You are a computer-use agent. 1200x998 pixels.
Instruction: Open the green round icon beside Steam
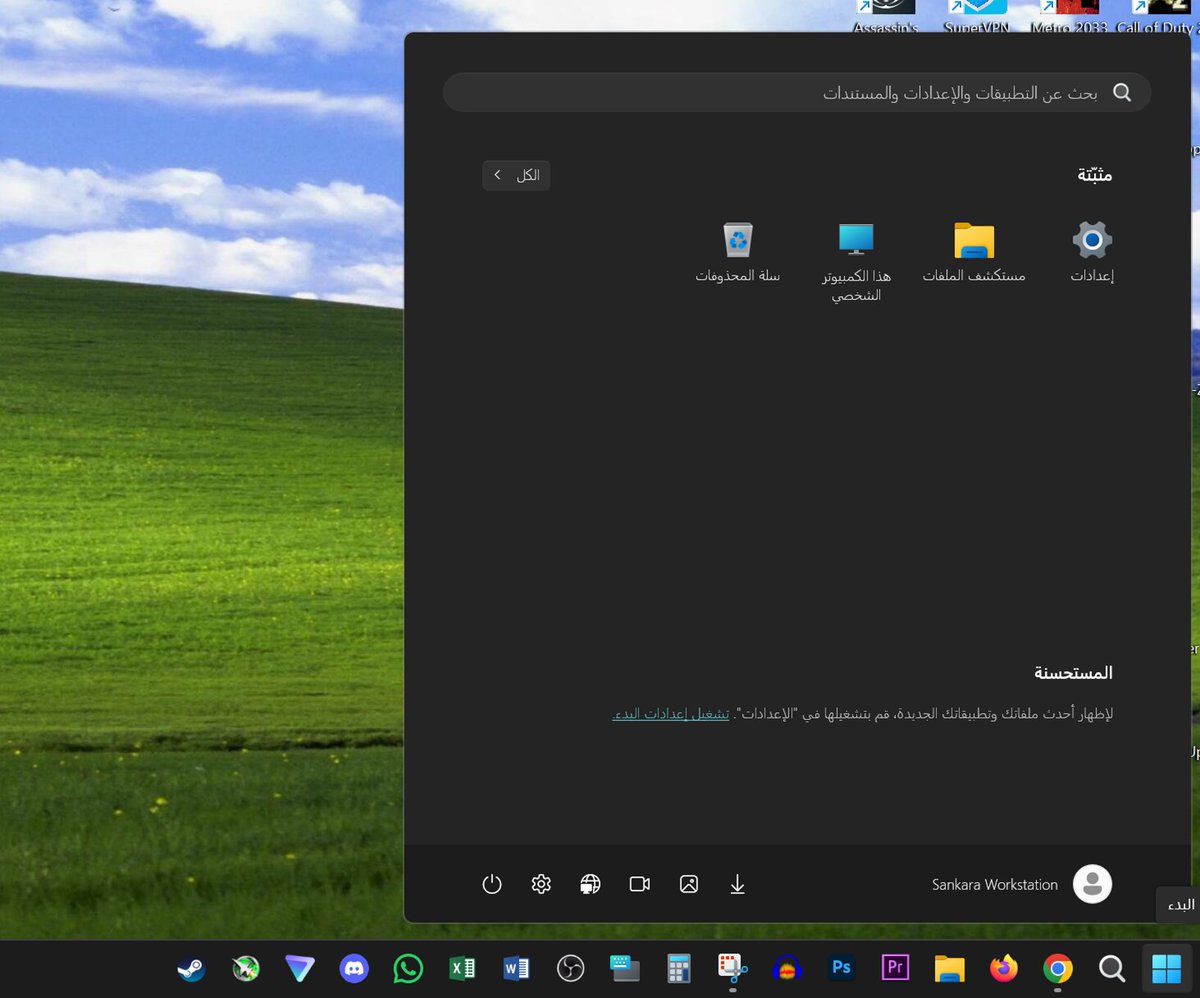click(x=245, y=968)
